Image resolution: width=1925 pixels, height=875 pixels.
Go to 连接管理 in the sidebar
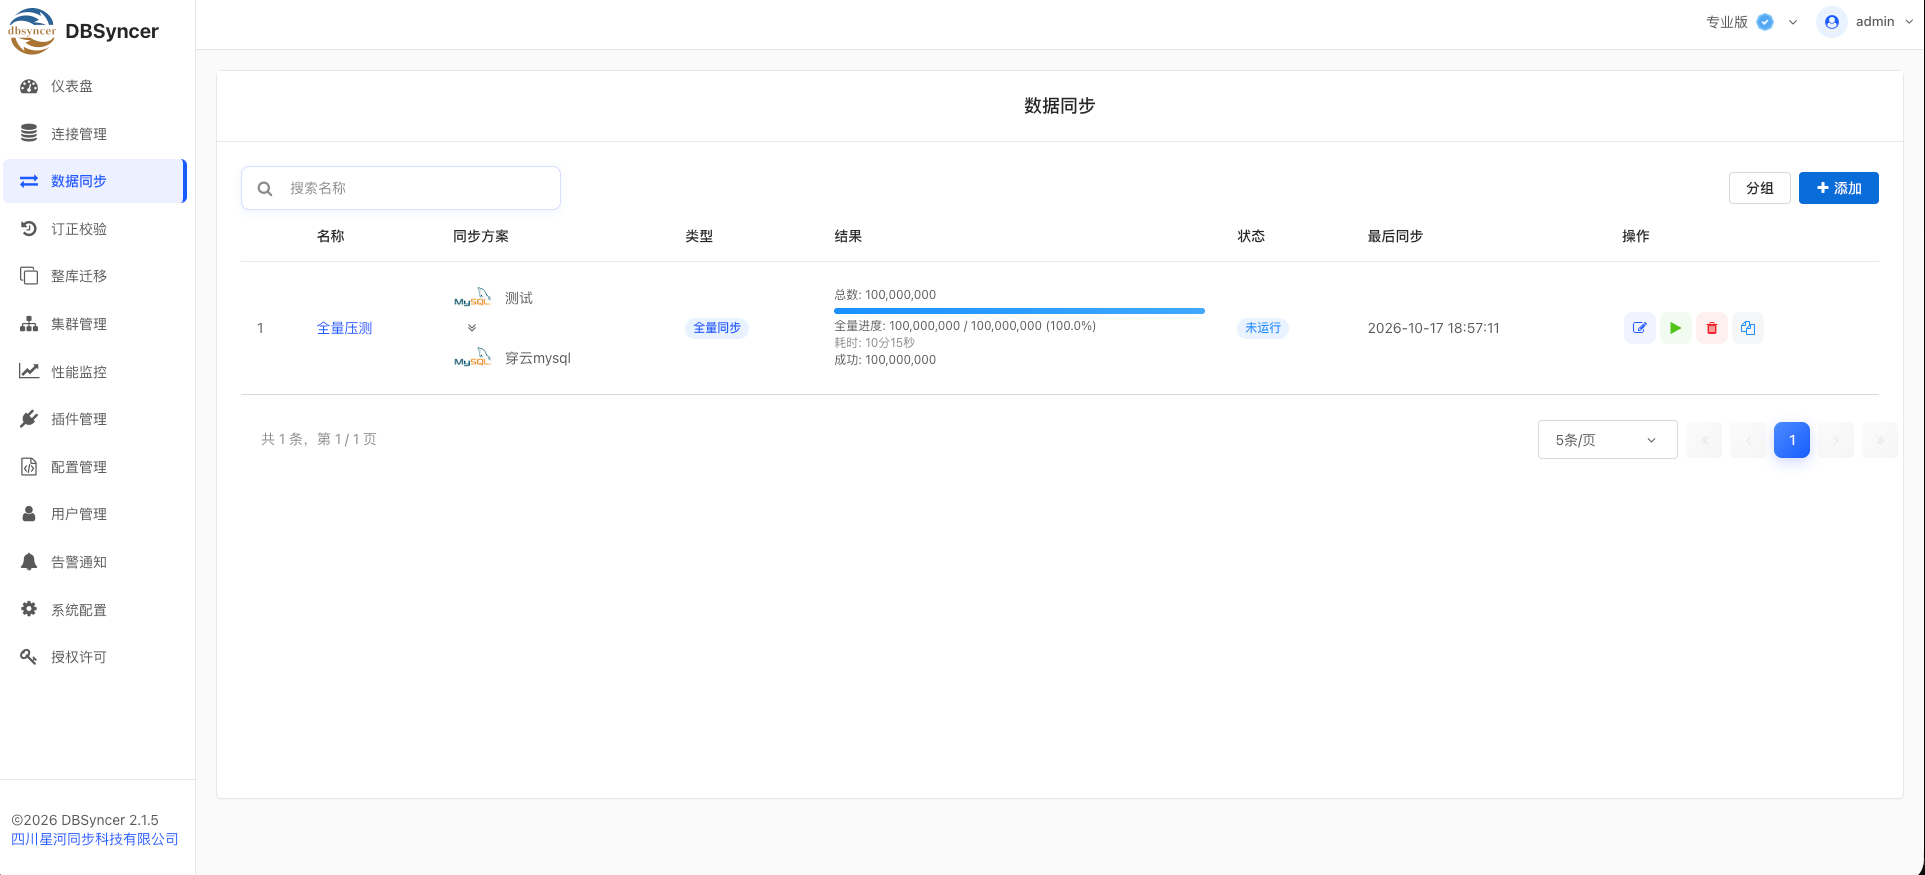pos(95,133)
